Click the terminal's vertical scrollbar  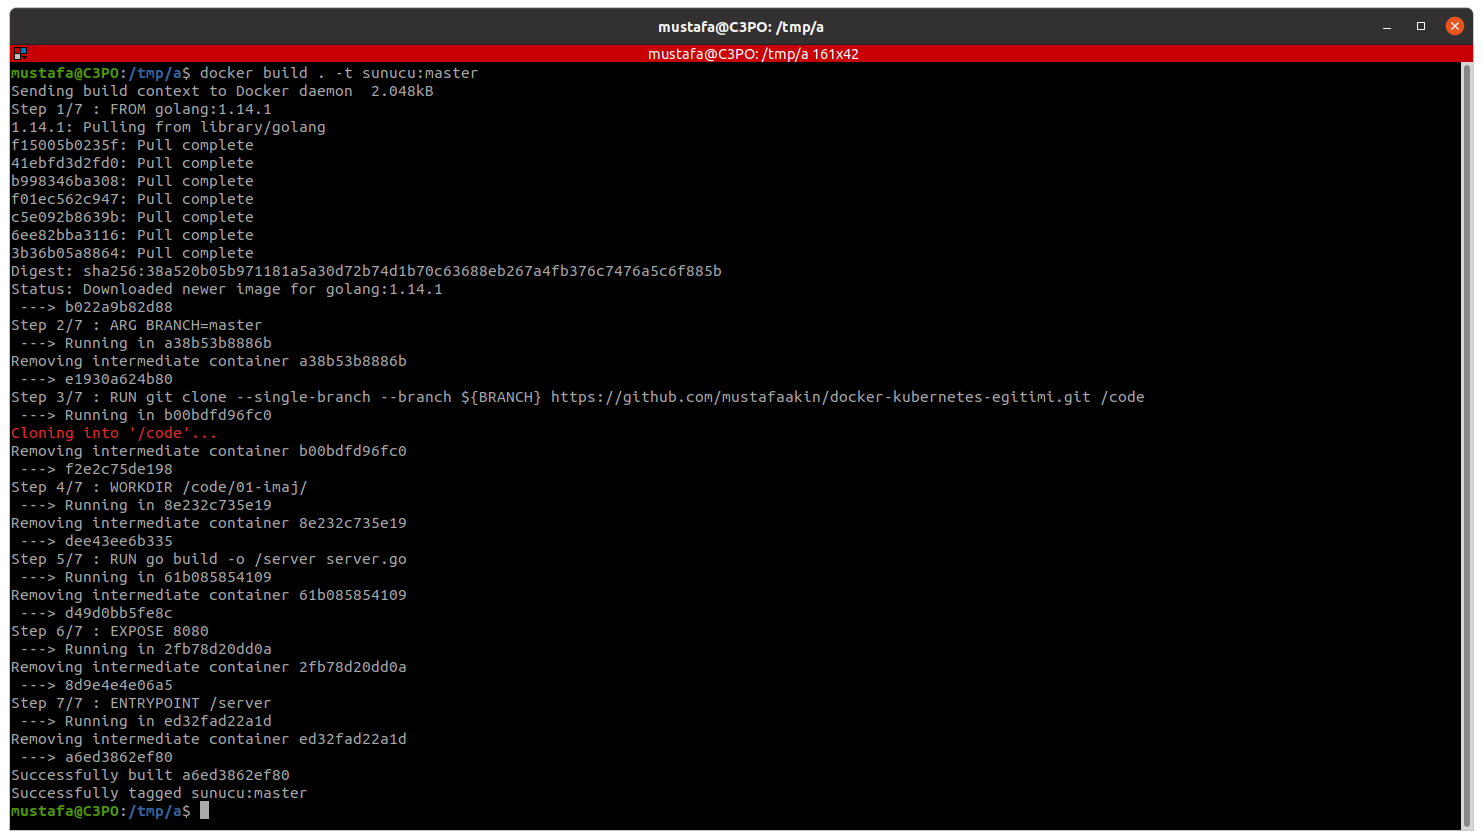click(1468, 445)
